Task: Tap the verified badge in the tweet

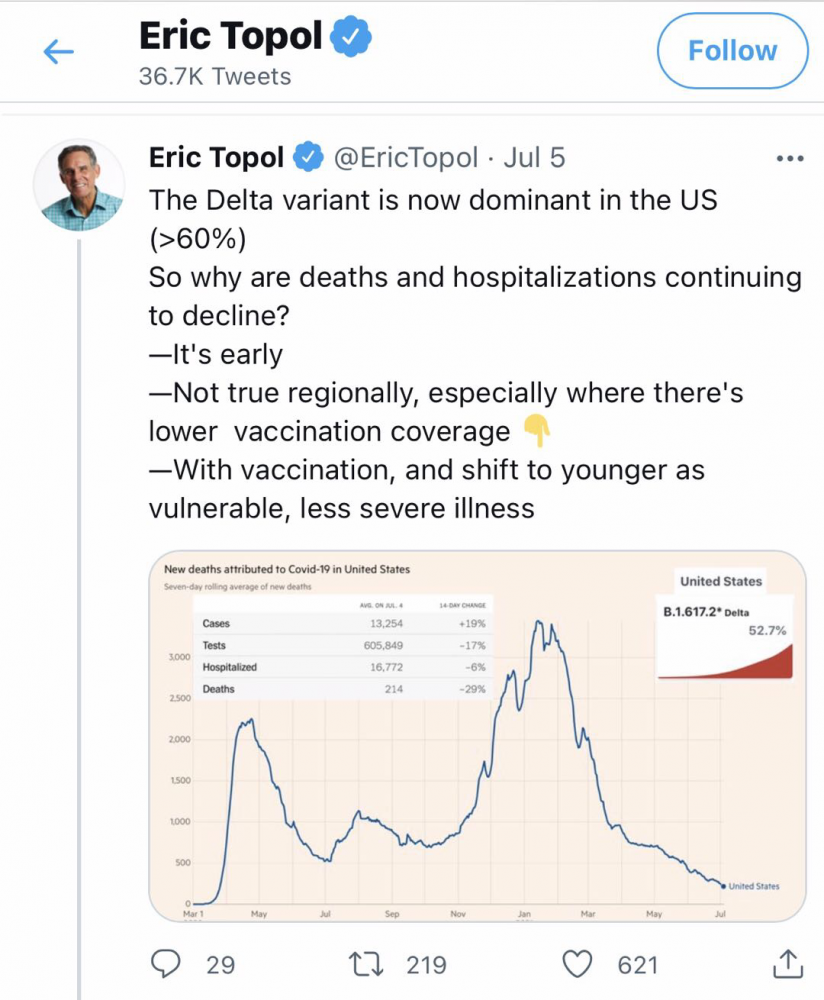Action: click(x=308, y=157)
